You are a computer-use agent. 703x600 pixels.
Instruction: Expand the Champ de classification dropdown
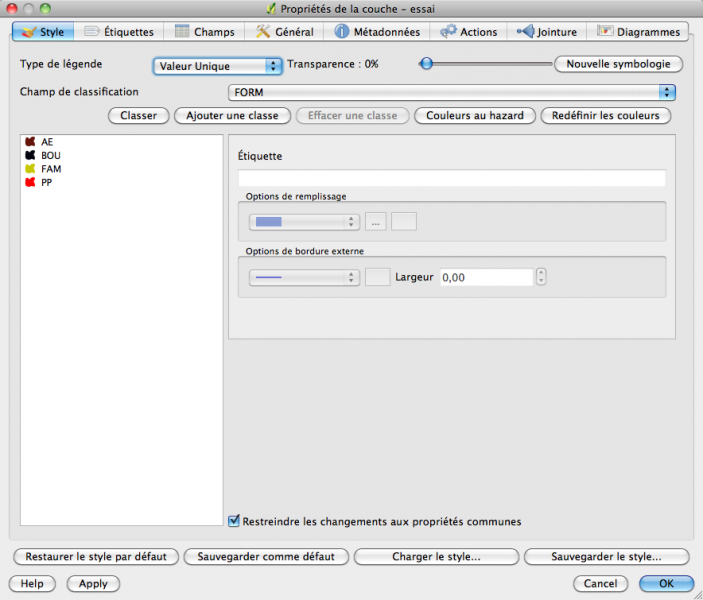pos(451,93)
